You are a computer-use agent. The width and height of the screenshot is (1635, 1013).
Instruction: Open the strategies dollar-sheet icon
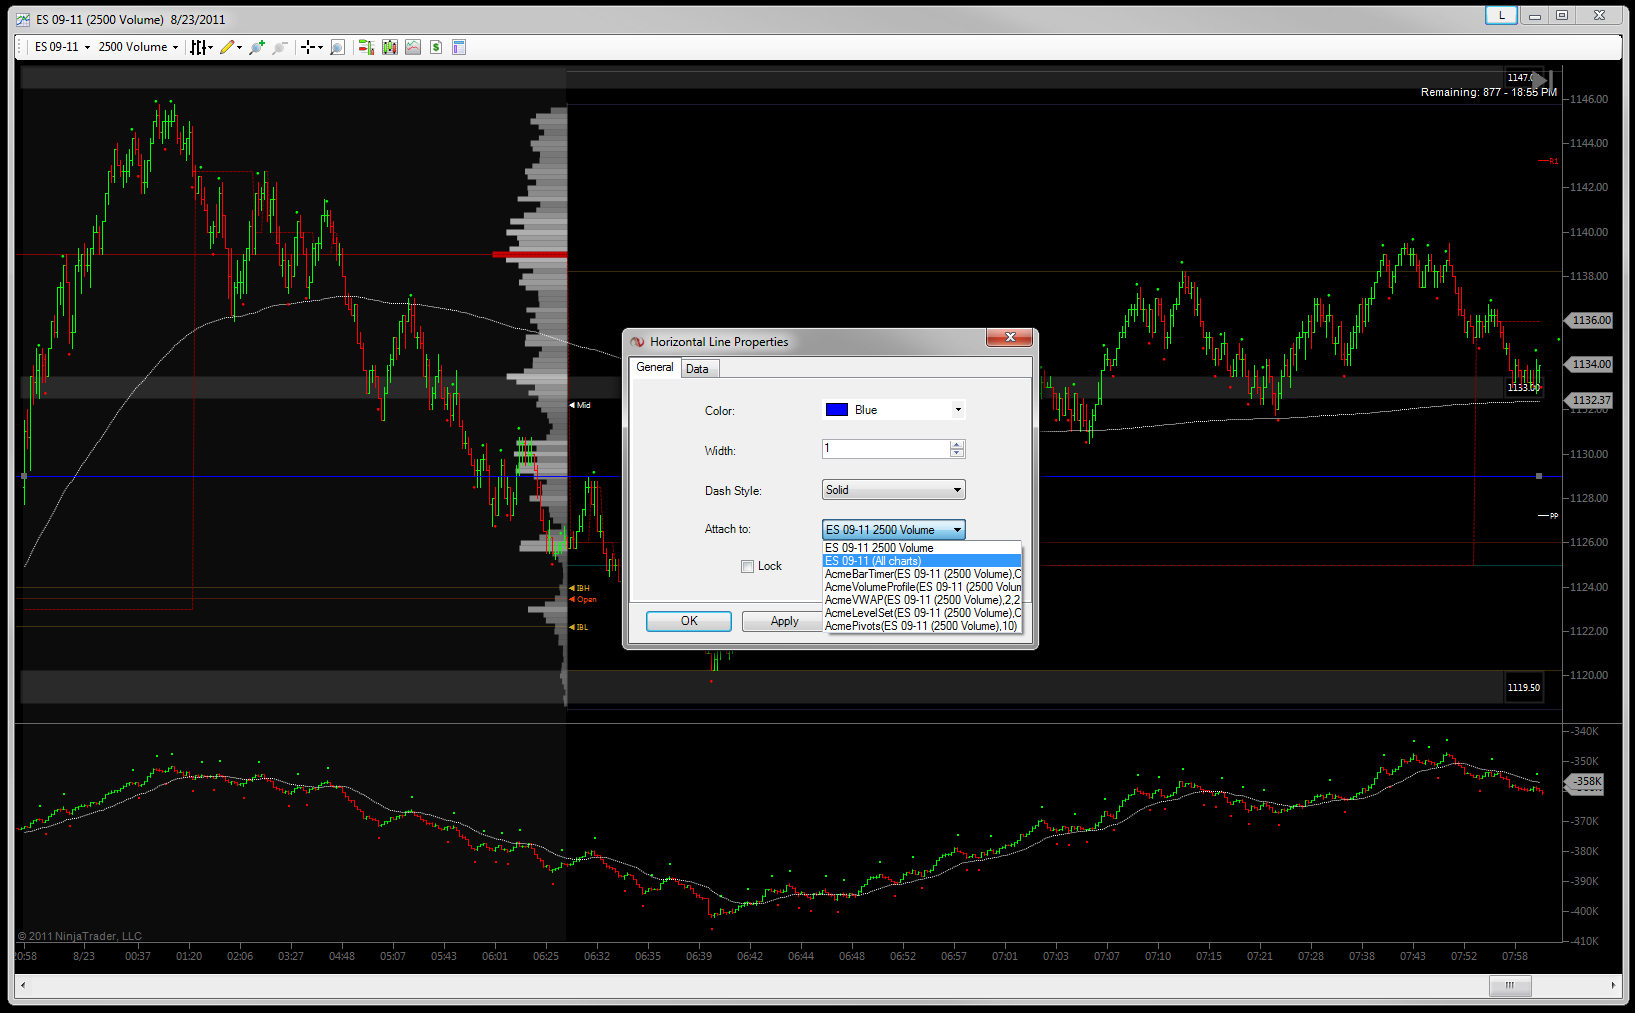click(x=436, y=47)
